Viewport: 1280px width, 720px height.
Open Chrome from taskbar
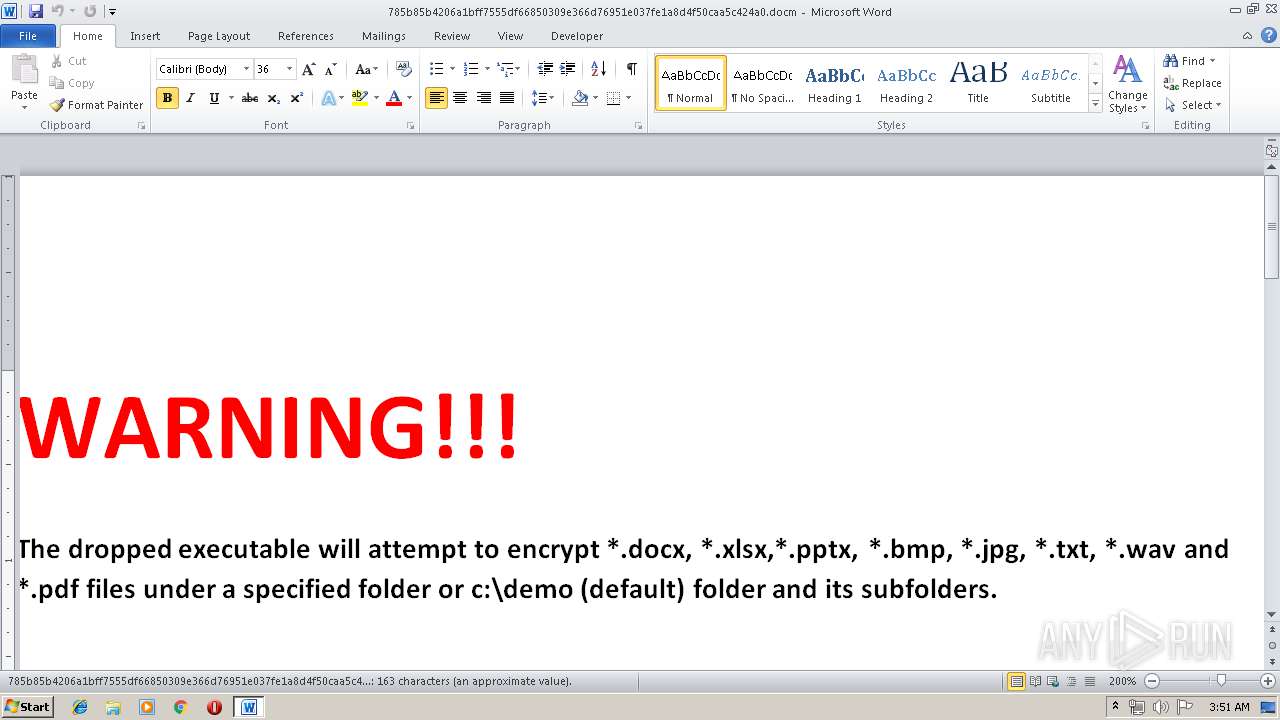[180, 707]
